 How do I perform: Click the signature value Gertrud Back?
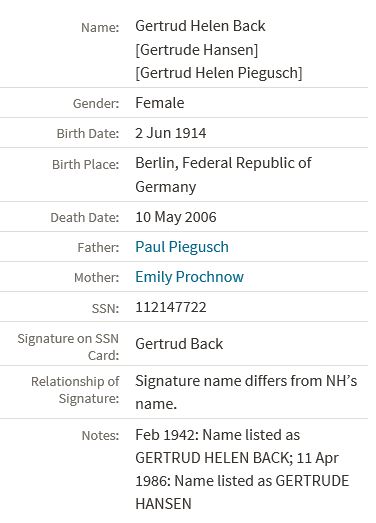click(x=179, y=344)
